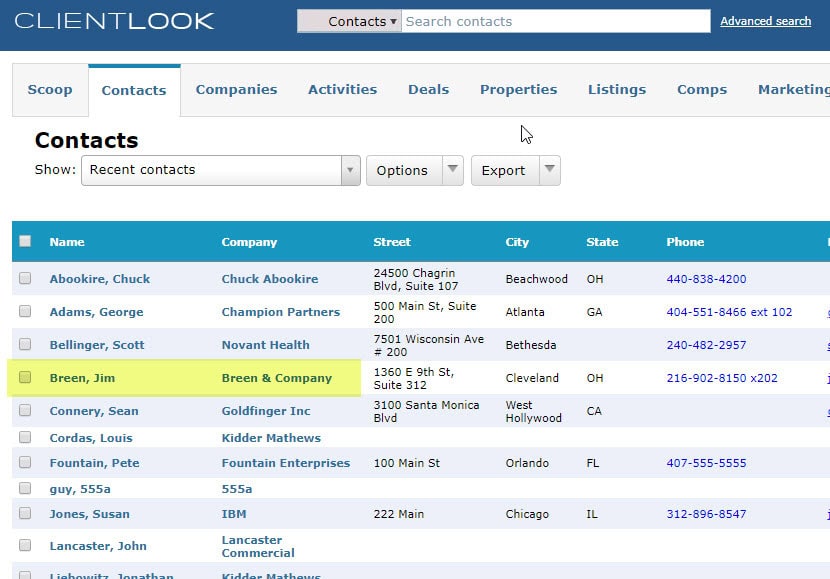Open the Goldfinger Inc company link
The width and height of the screenshot is (830, 579).
click(266, 411)
